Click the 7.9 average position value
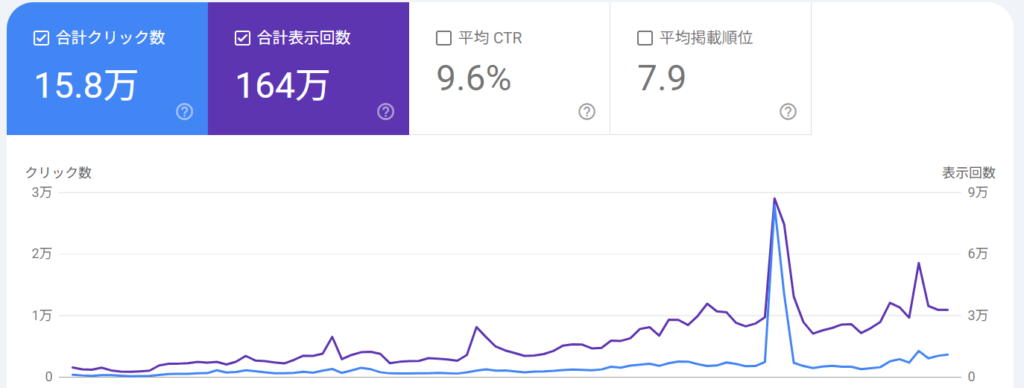The image size is (1024, 388). [x=661, y=79]
